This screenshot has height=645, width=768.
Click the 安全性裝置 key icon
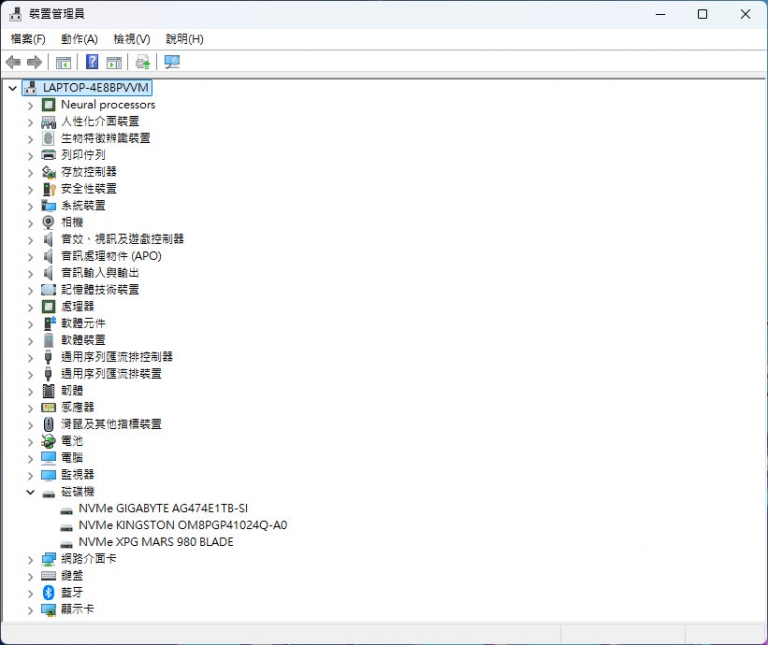click(x=49, y=189)
